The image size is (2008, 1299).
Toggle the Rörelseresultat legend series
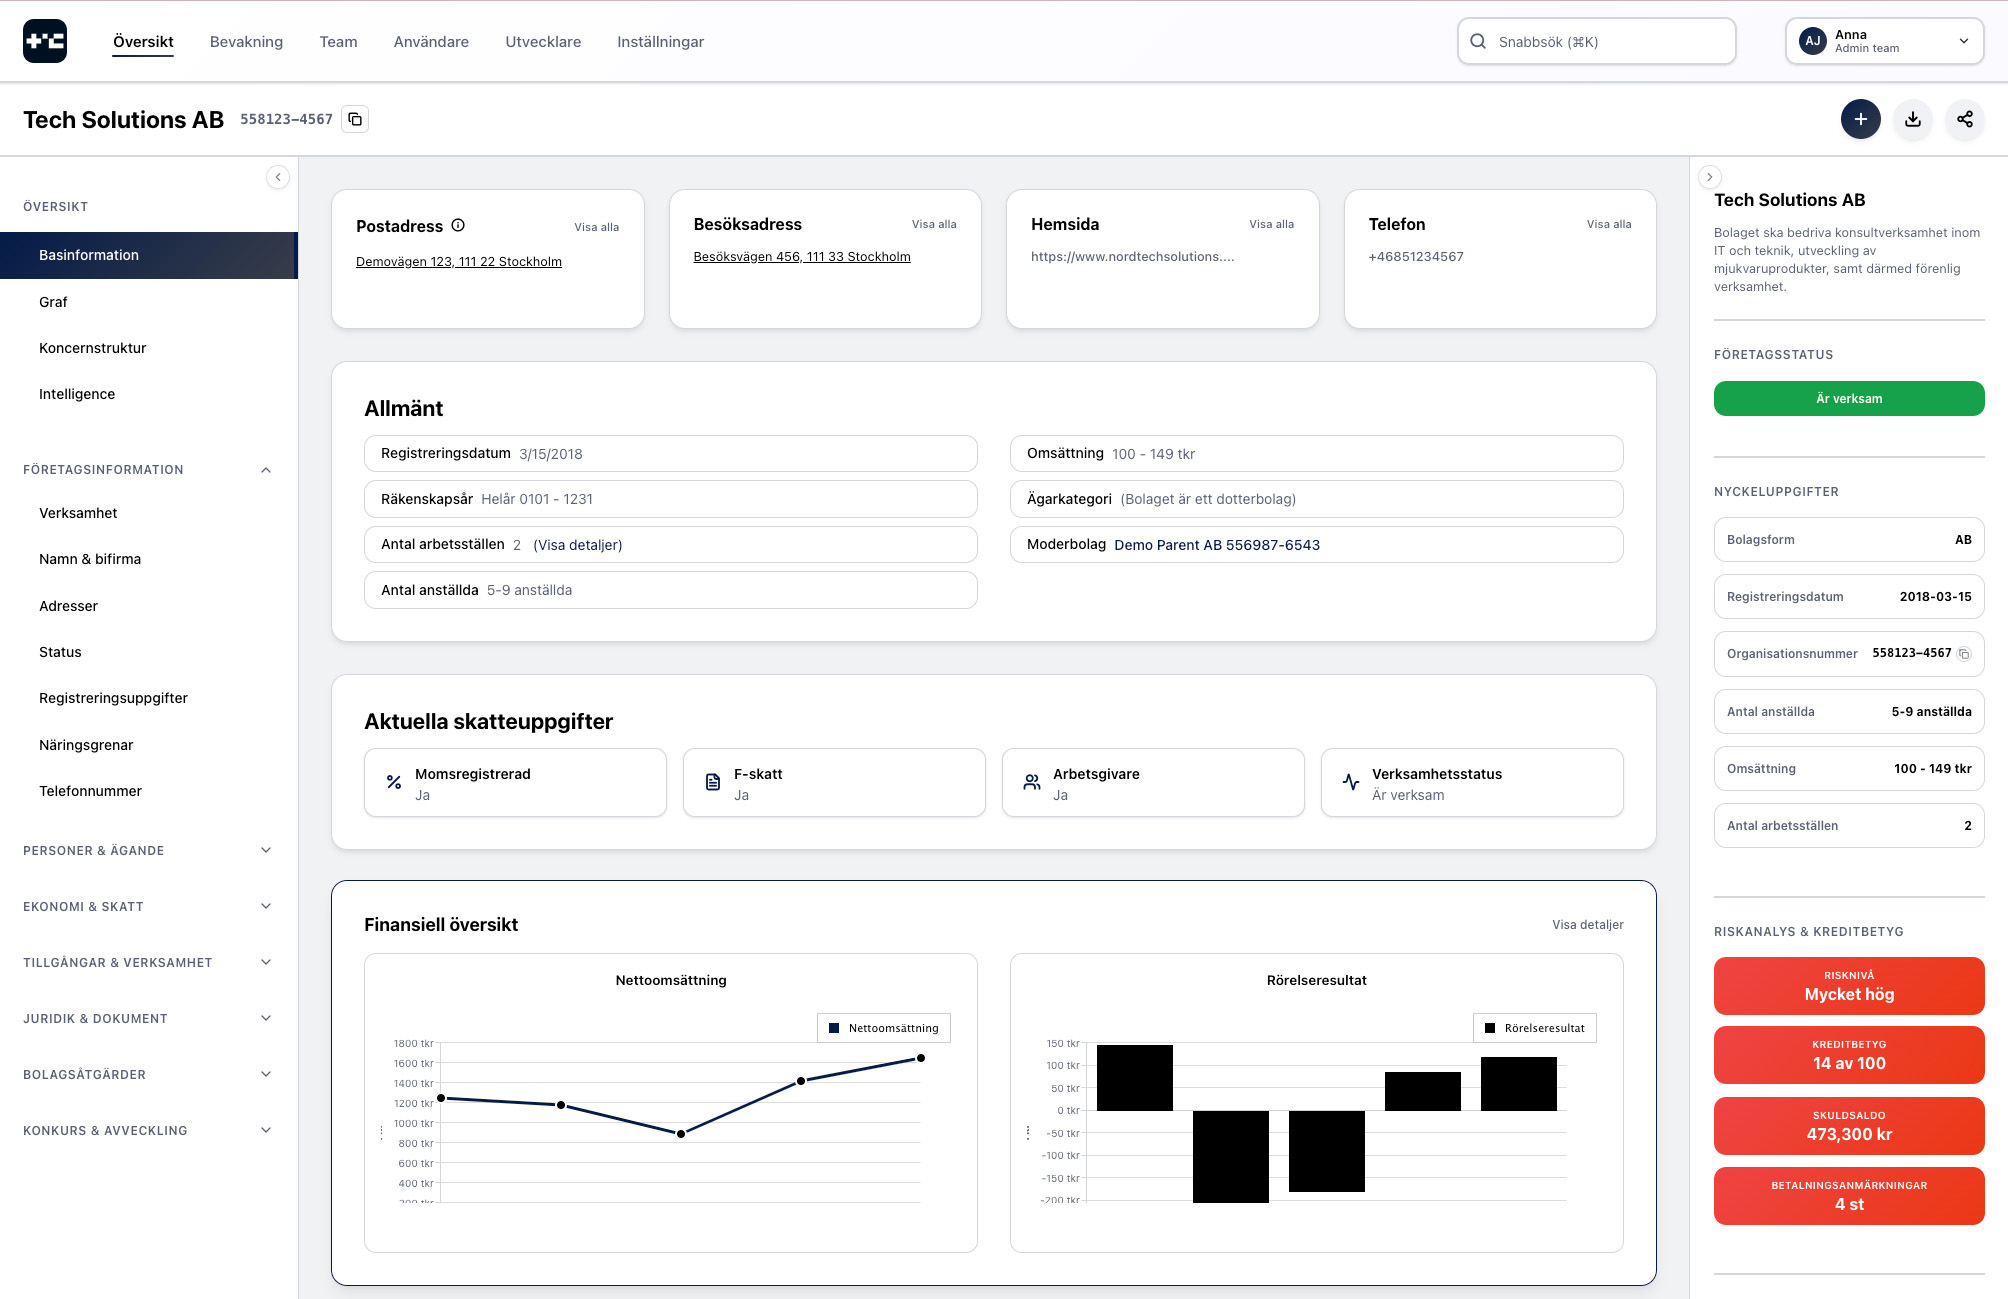1535,1028
